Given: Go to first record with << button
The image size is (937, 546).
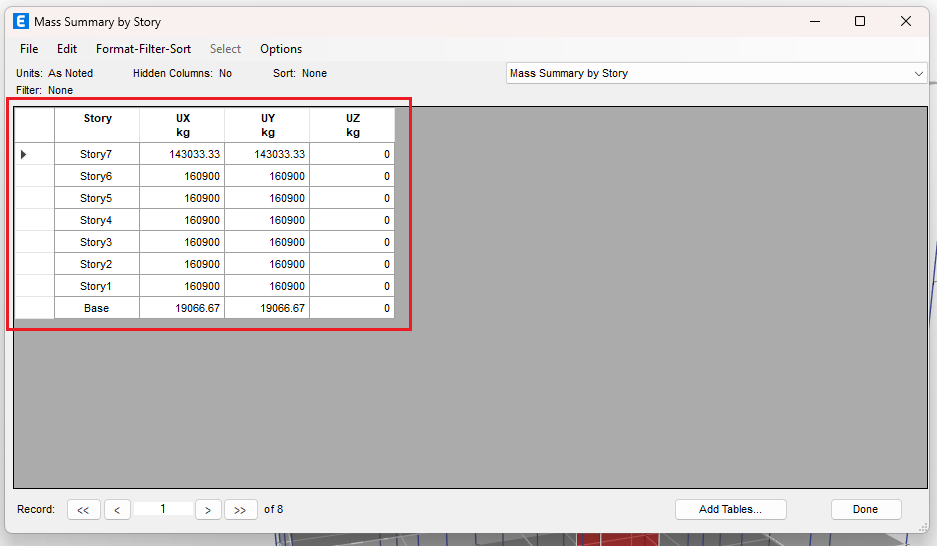Looking at the screenshot, I should pyautogui.click(x=83, y=510).
